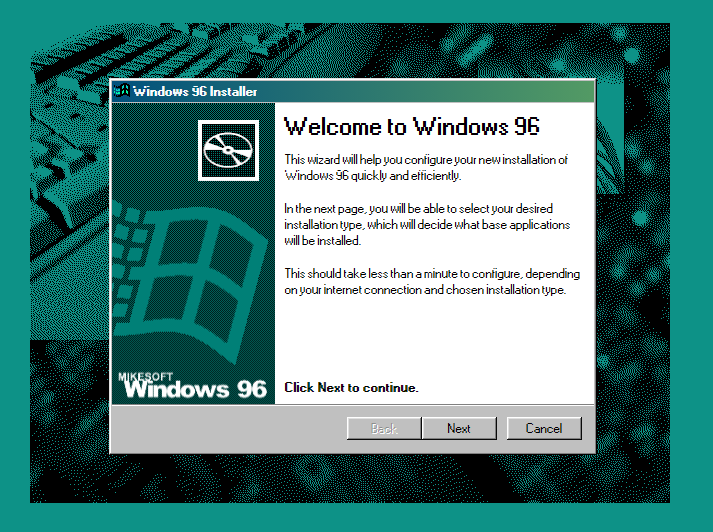Image resolution: width=713 pixels, height=532 pixels.
Task: Click the "Welcome to Windows 96" heading
Action: tap(412, 126)
